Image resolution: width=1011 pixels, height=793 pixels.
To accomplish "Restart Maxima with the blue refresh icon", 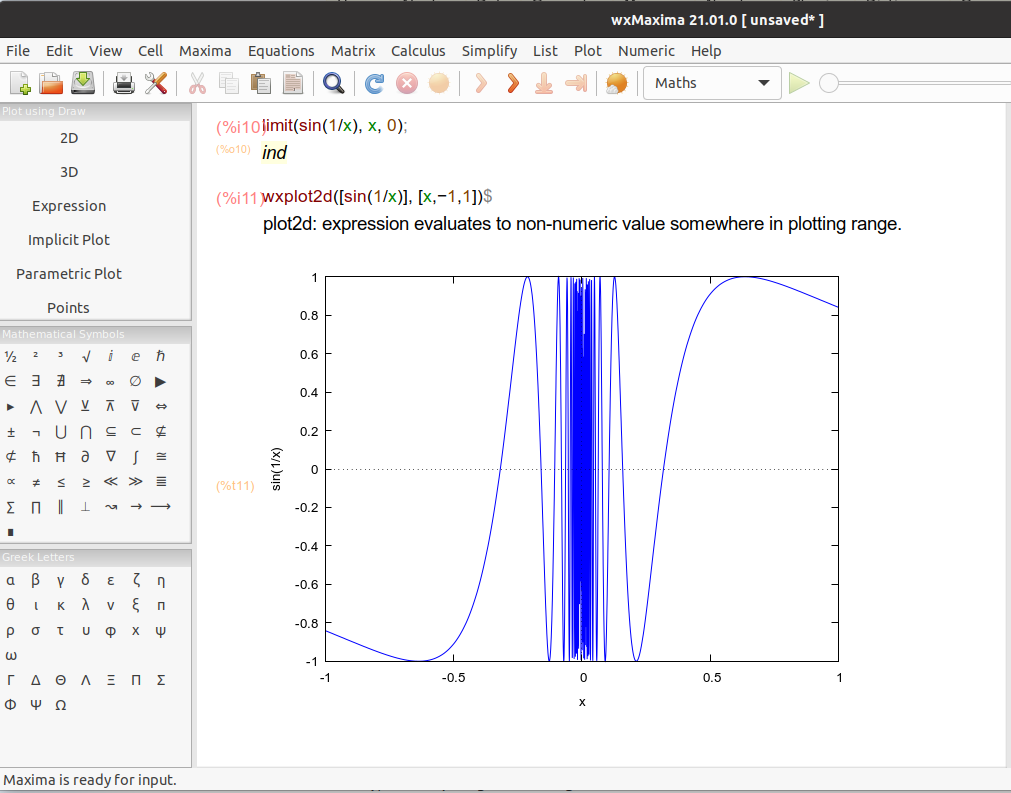I will click(374, 83).
